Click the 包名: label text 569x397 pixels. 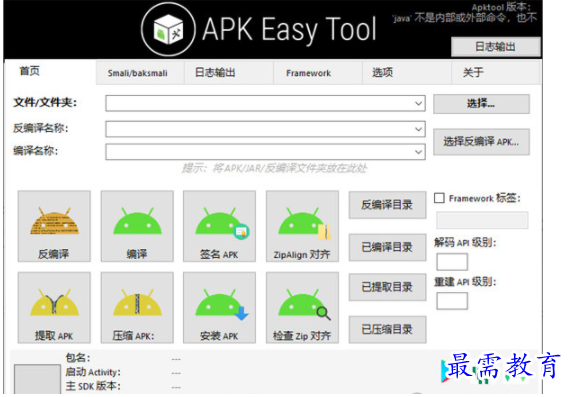click(x=78, y=358)
